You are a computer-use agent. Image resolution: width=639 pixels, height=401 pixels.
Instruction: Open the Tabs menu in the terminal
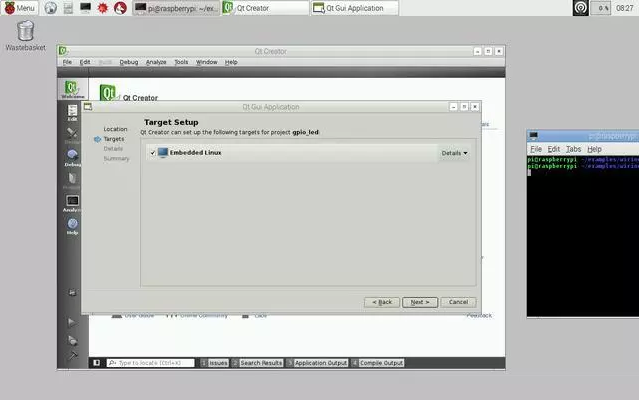pyautogui.click(x=573, y=149)
